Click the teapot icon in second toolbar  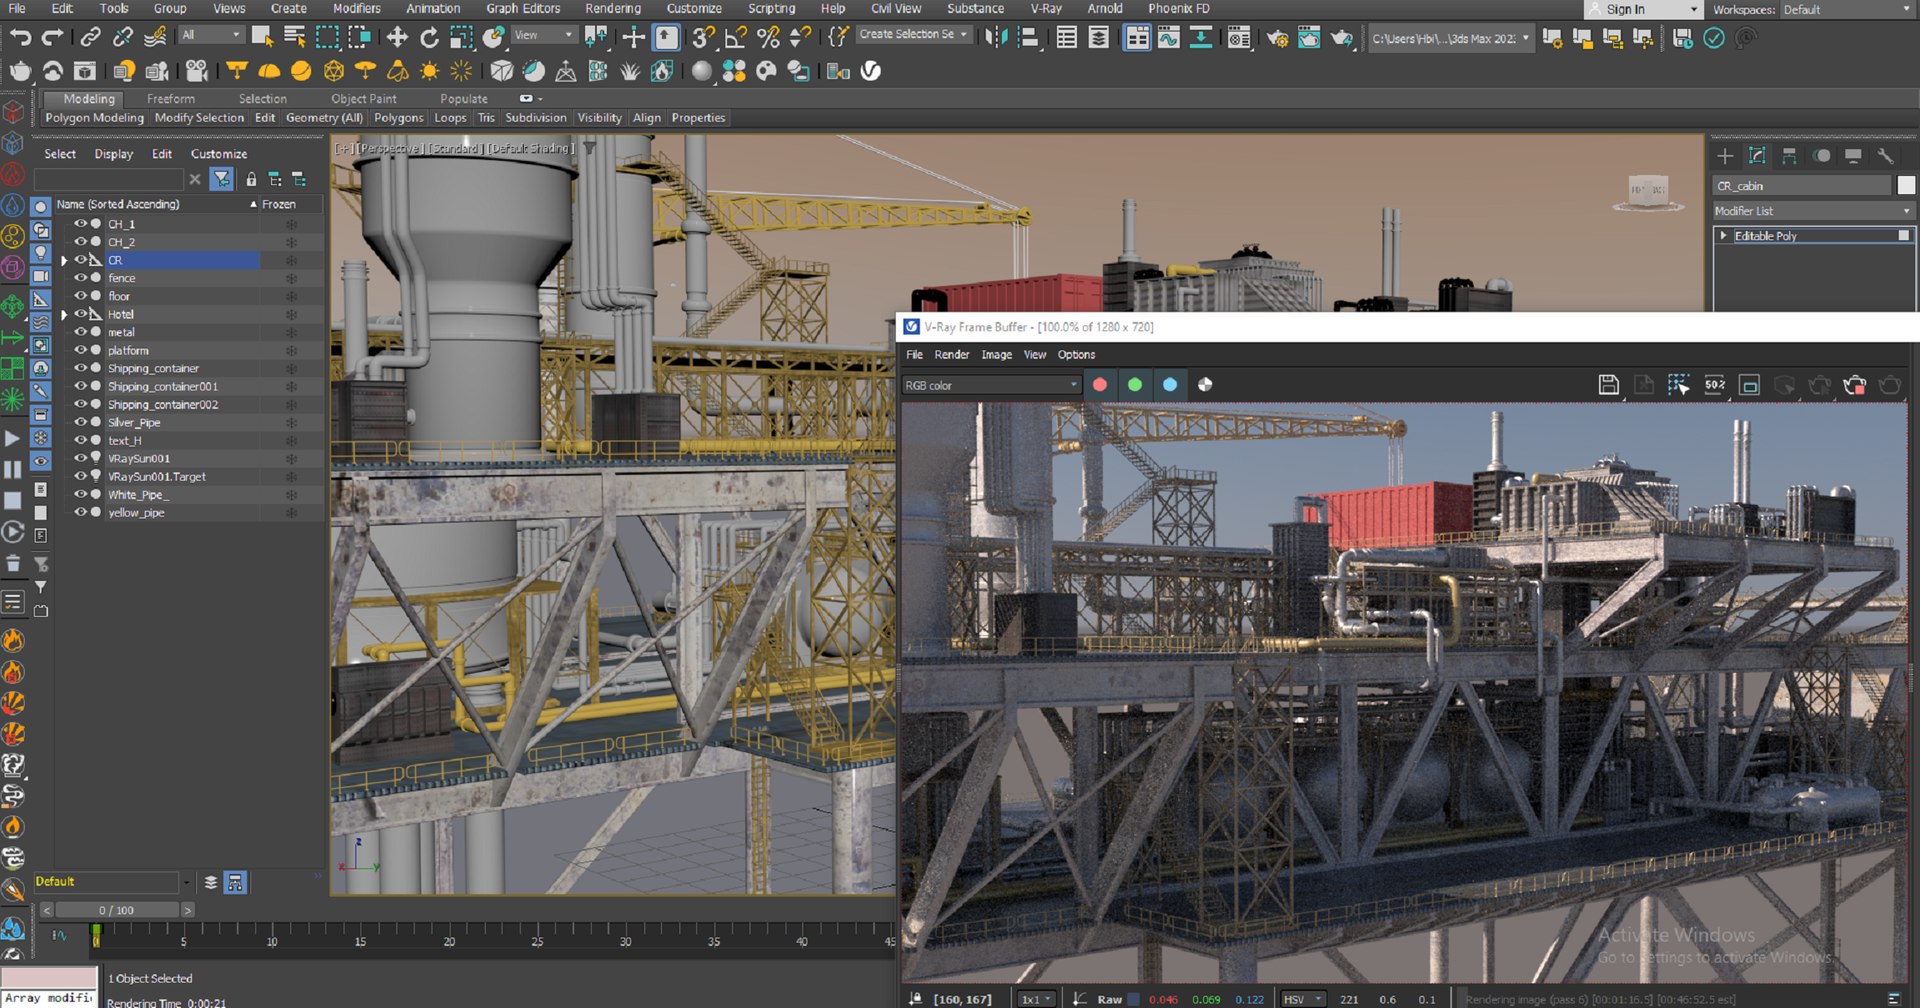tap(20, 71)
